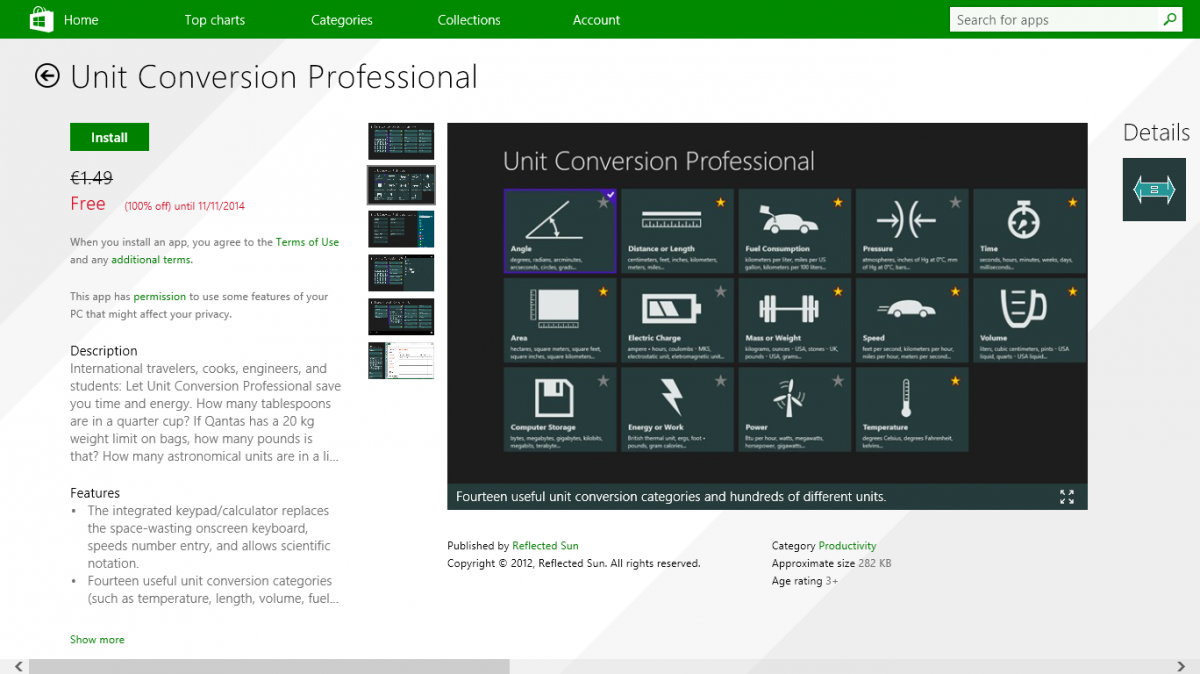
Task: Click the horizontal scrollbar thumb
Action: click(x=269, y=666)
